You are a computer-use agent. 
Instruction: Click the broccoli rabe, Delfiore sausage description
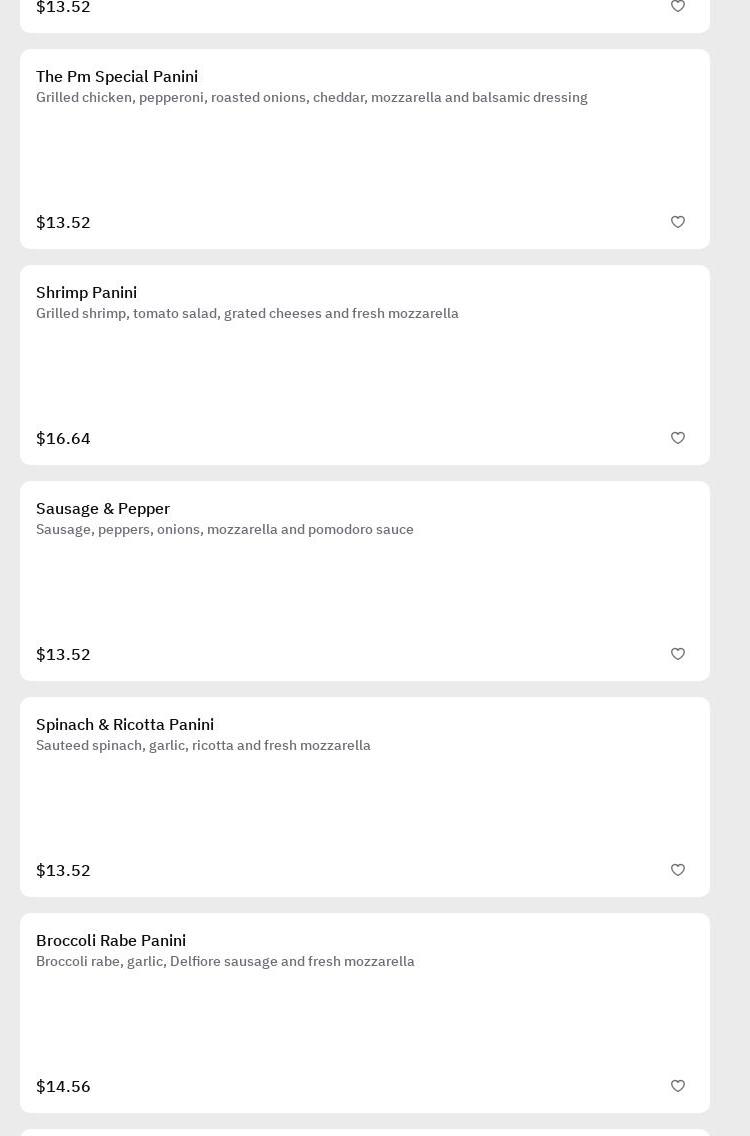pos(225,962)
